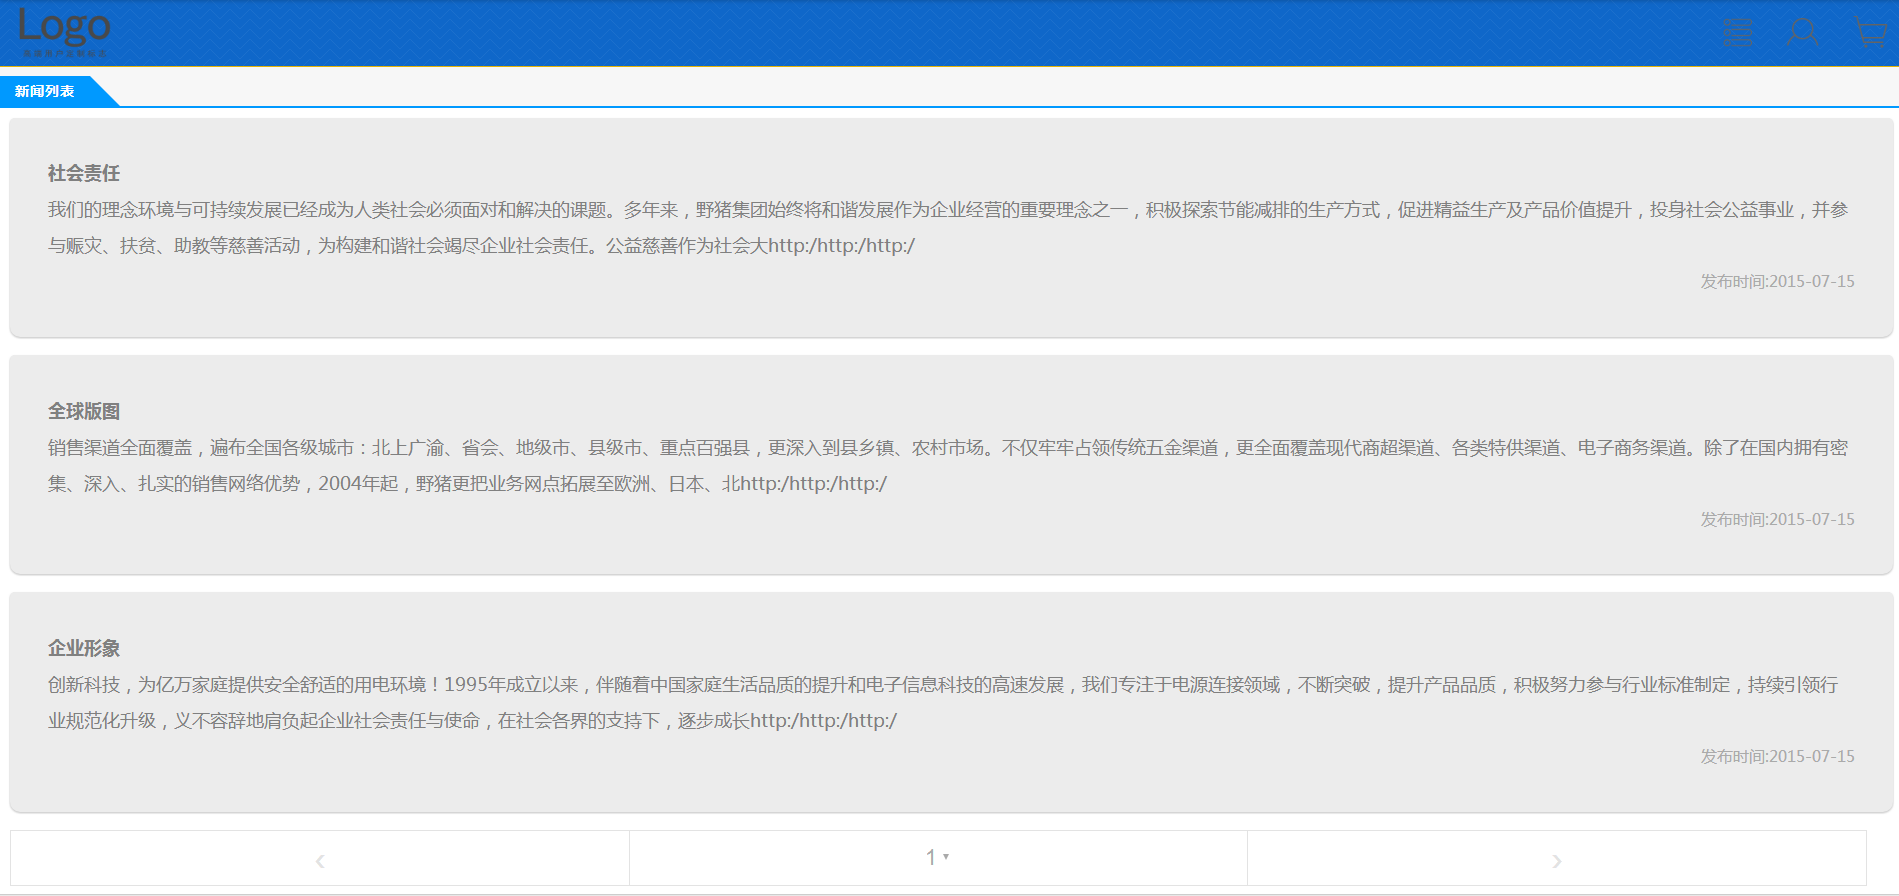Open the 社会责任 news title
1899x896 pixels.
pyautogui.click(x=84, y=173)
